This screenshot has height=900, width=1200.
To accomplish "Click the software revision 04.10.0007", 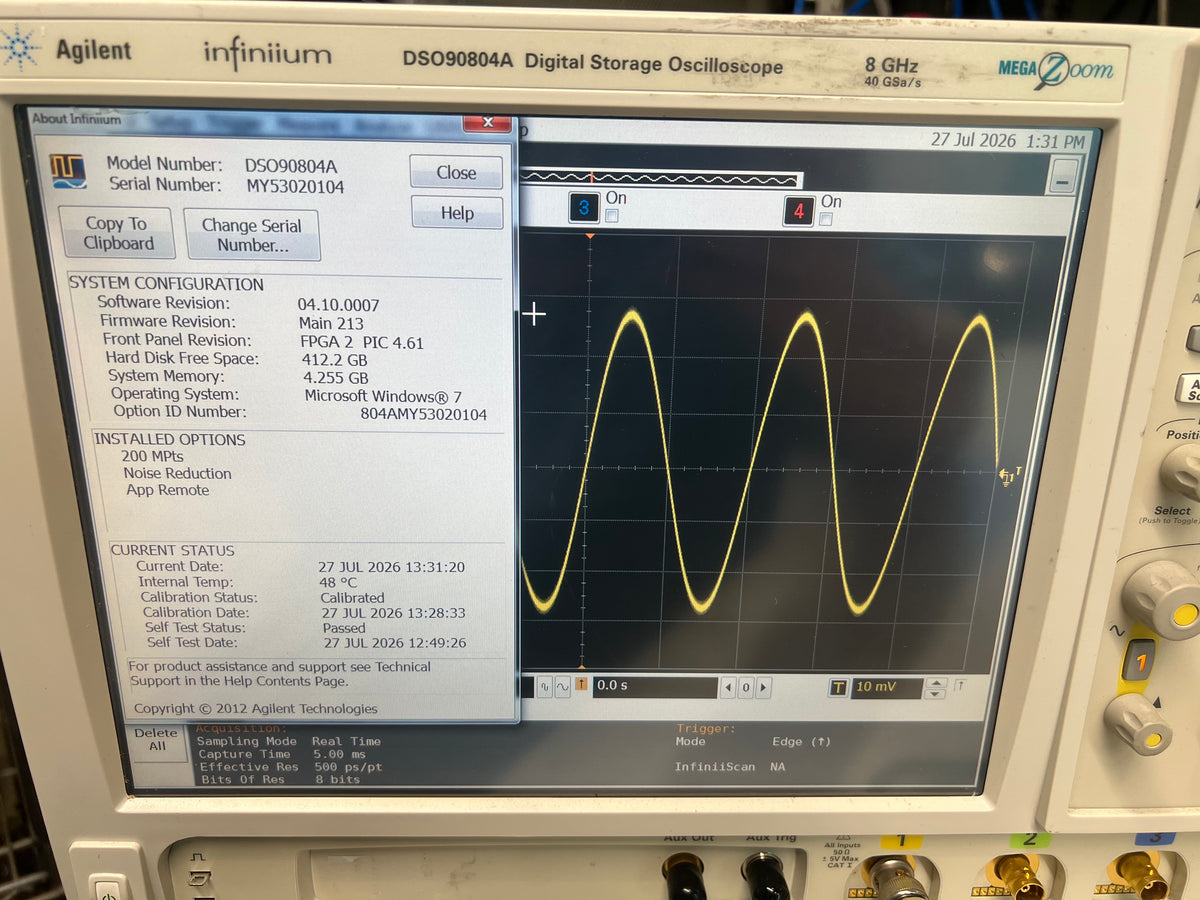I will (338, 305).
